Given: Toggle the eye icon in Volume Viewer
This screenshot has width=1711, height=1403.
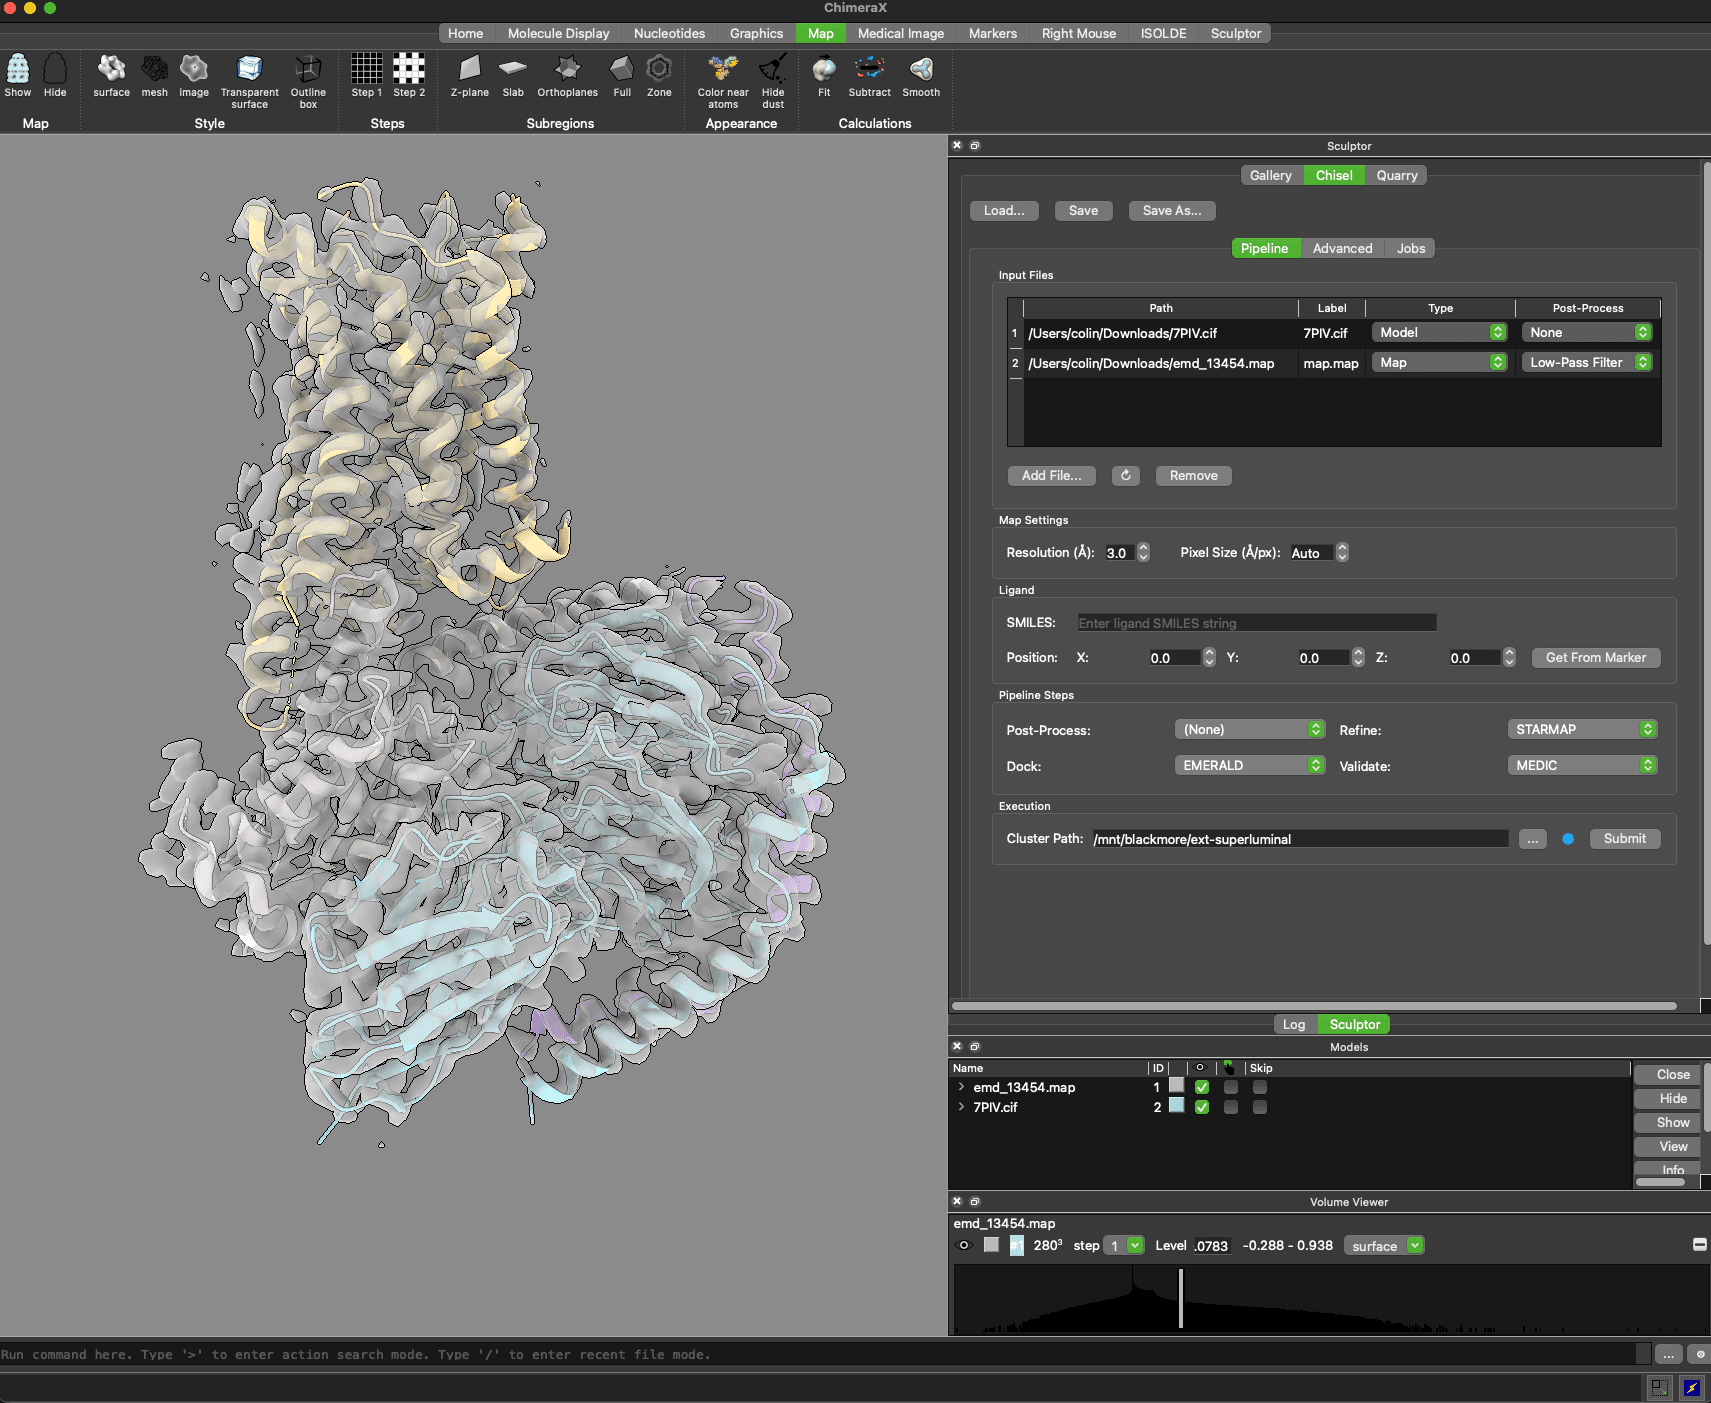Looking at the screenshot, I should pyautogui.click(x=964, y=1246).
